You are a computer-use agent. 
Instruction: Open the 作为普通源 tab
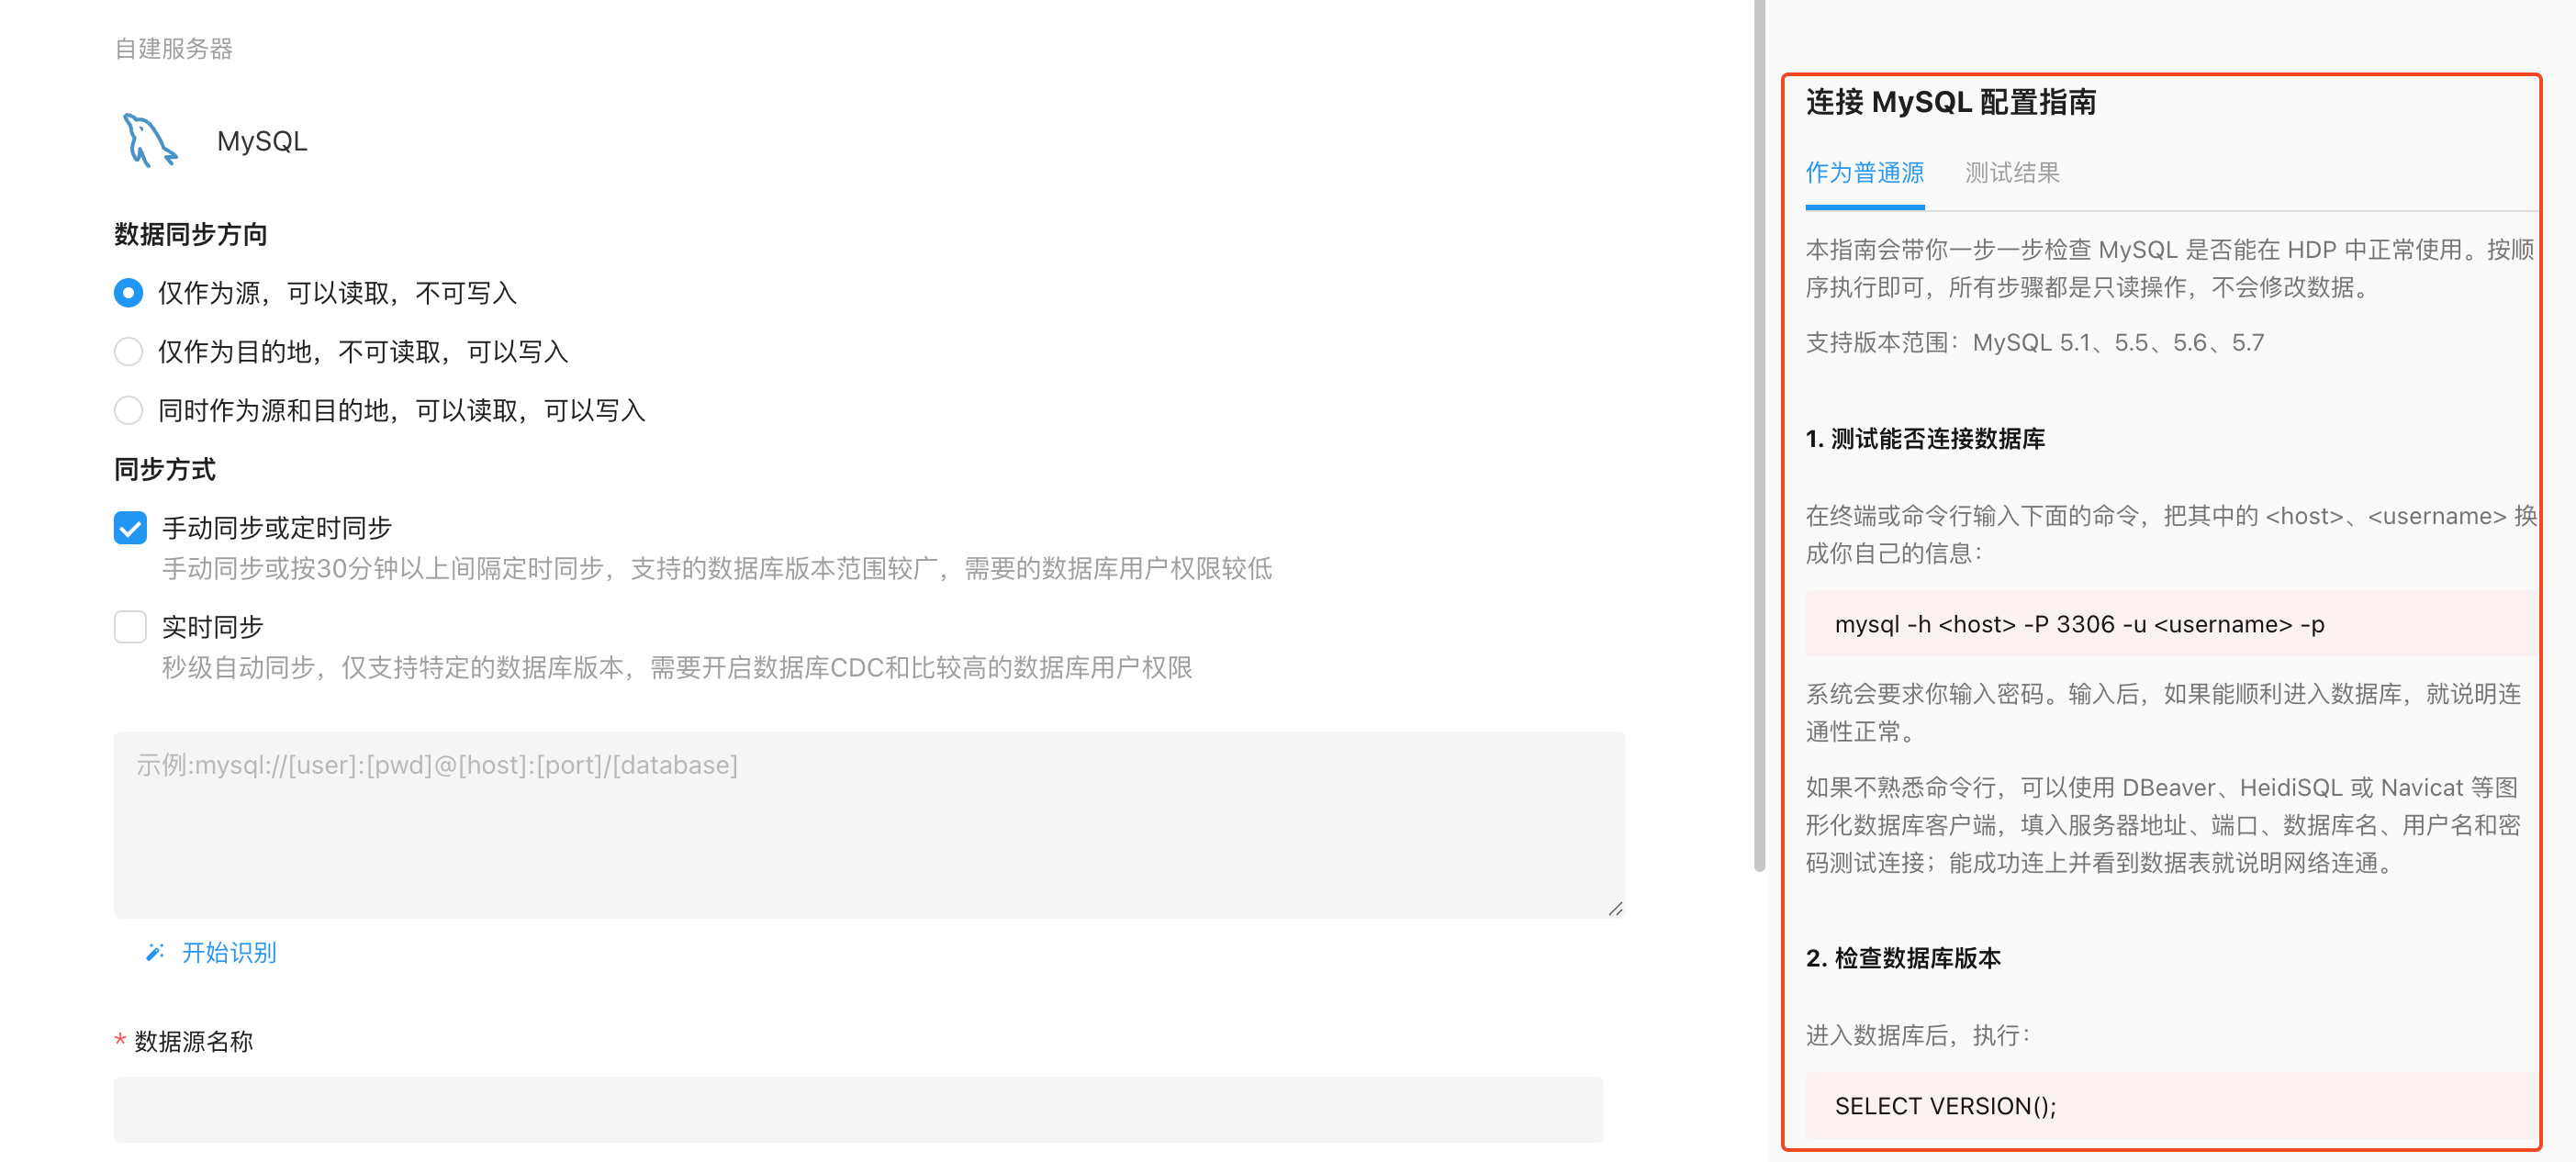[1864, 173]
